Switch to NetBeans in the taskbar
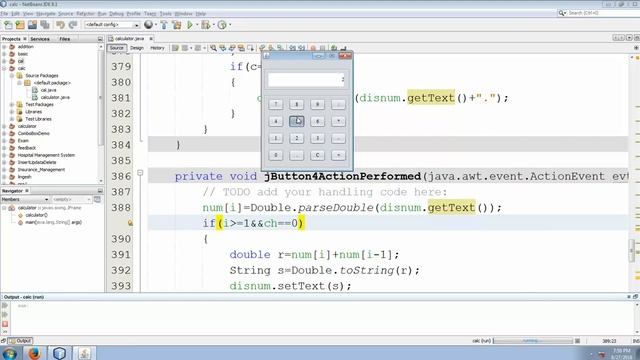 tap(59, 353)
